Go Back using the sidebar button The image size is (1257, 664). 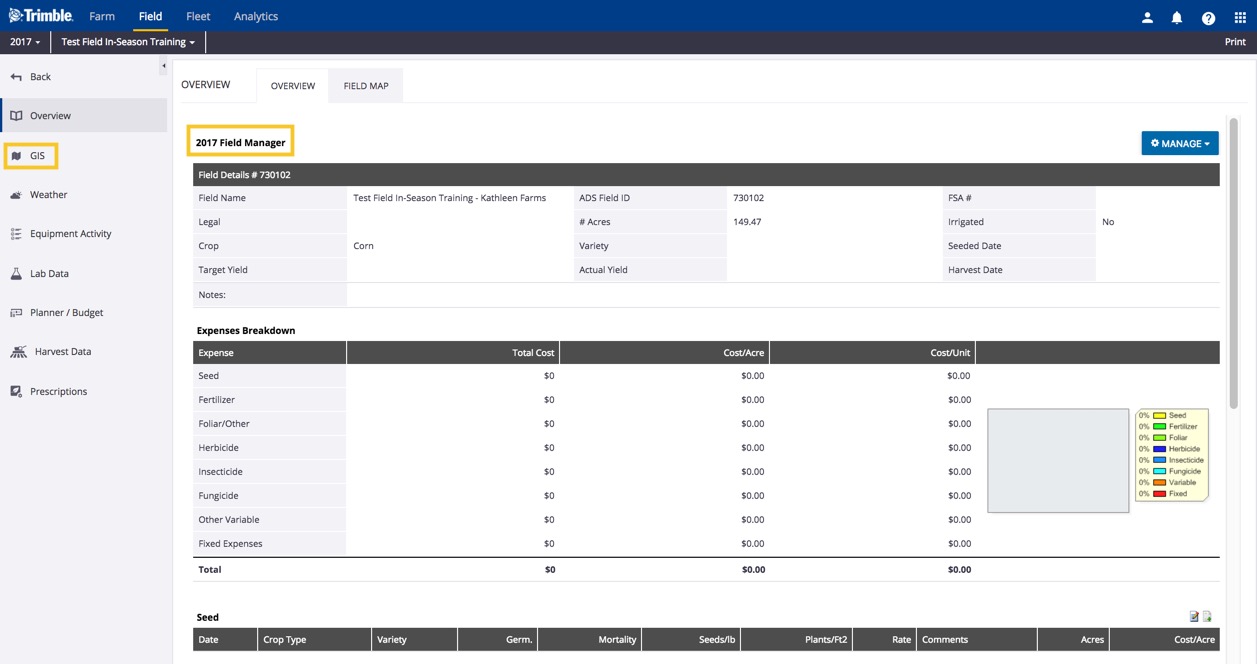click(40, 77)
